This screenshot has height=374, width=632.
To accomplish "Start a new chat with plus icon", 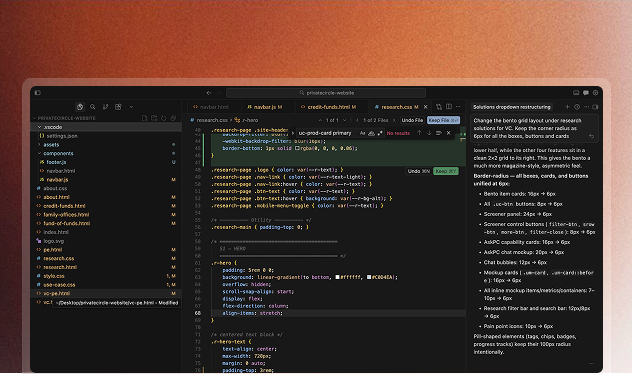I will point(567,107).
